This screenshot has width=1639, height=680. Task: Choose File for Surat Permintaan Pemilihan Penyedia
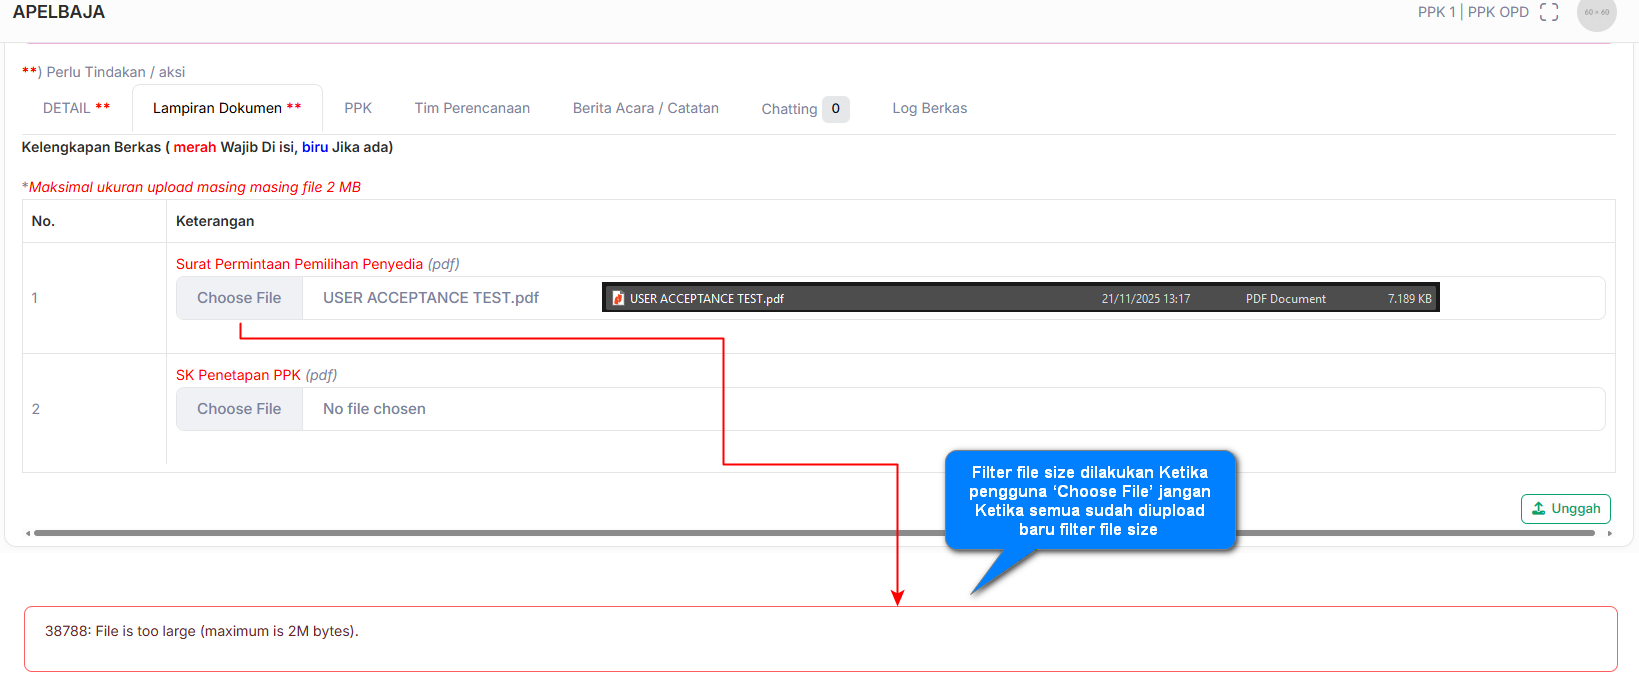[x=239, y=298]
